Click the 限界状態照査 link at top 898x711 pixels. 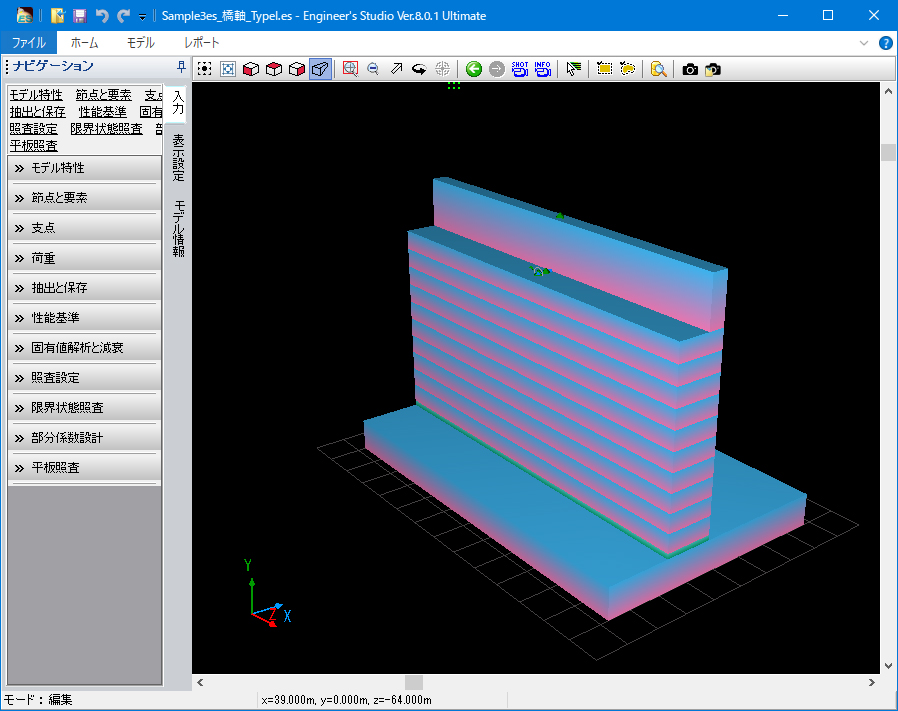pos(106,129)
